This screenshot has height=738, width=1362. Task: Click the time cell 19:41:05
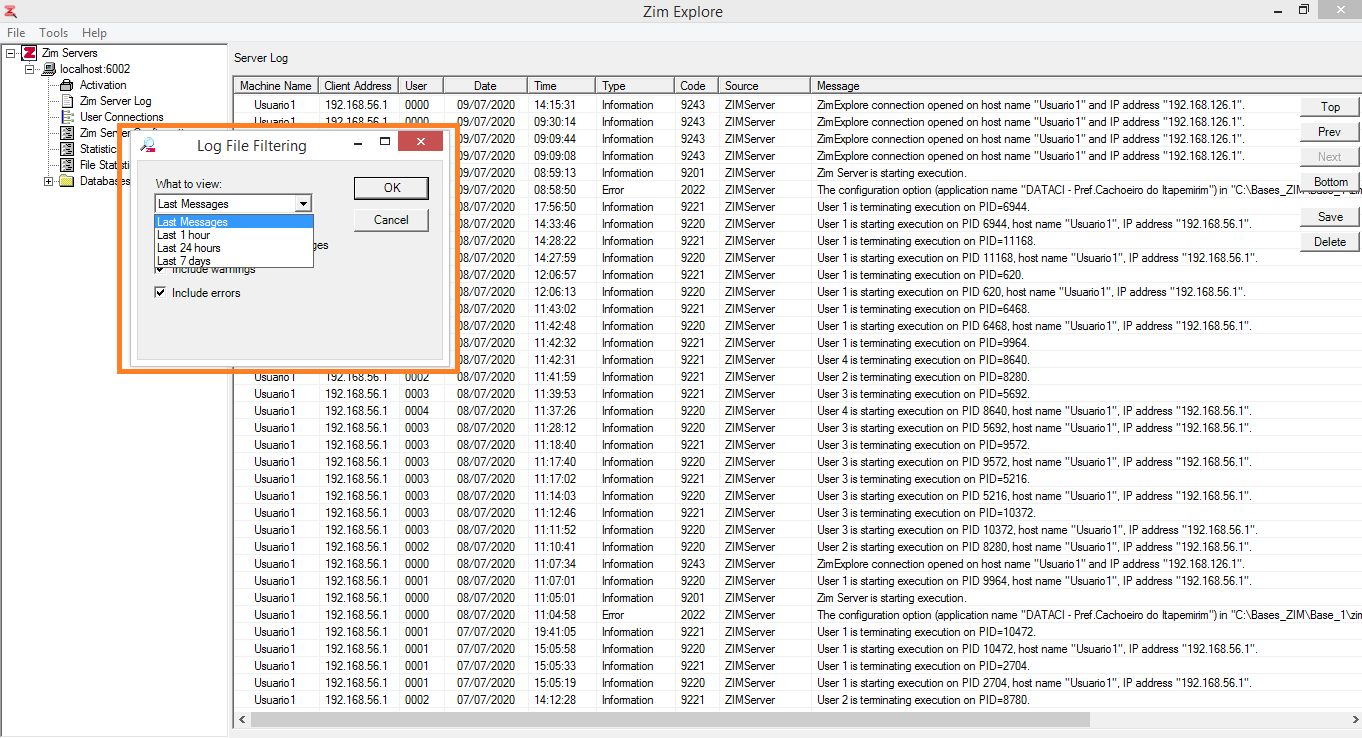coord(554,632)
